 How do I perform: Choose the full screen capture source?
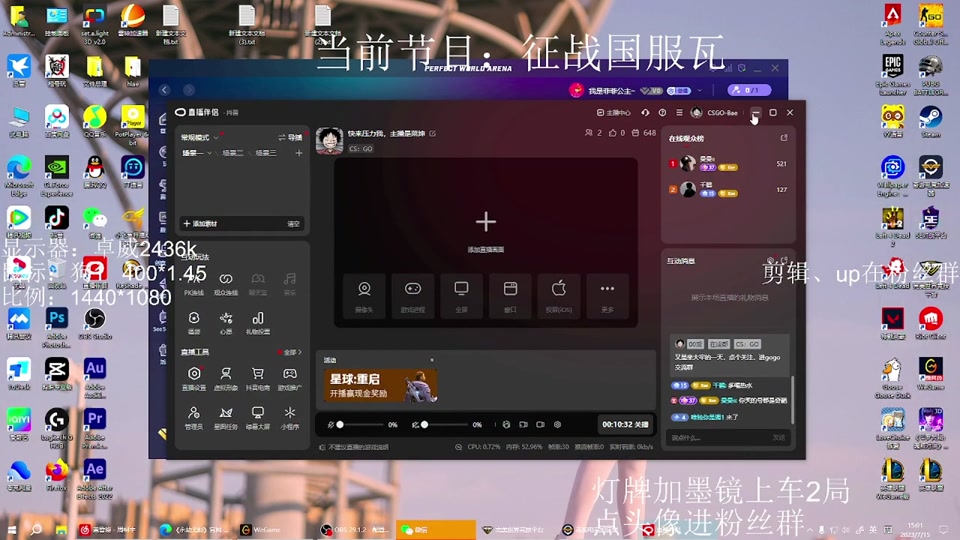tap(462, 296)
